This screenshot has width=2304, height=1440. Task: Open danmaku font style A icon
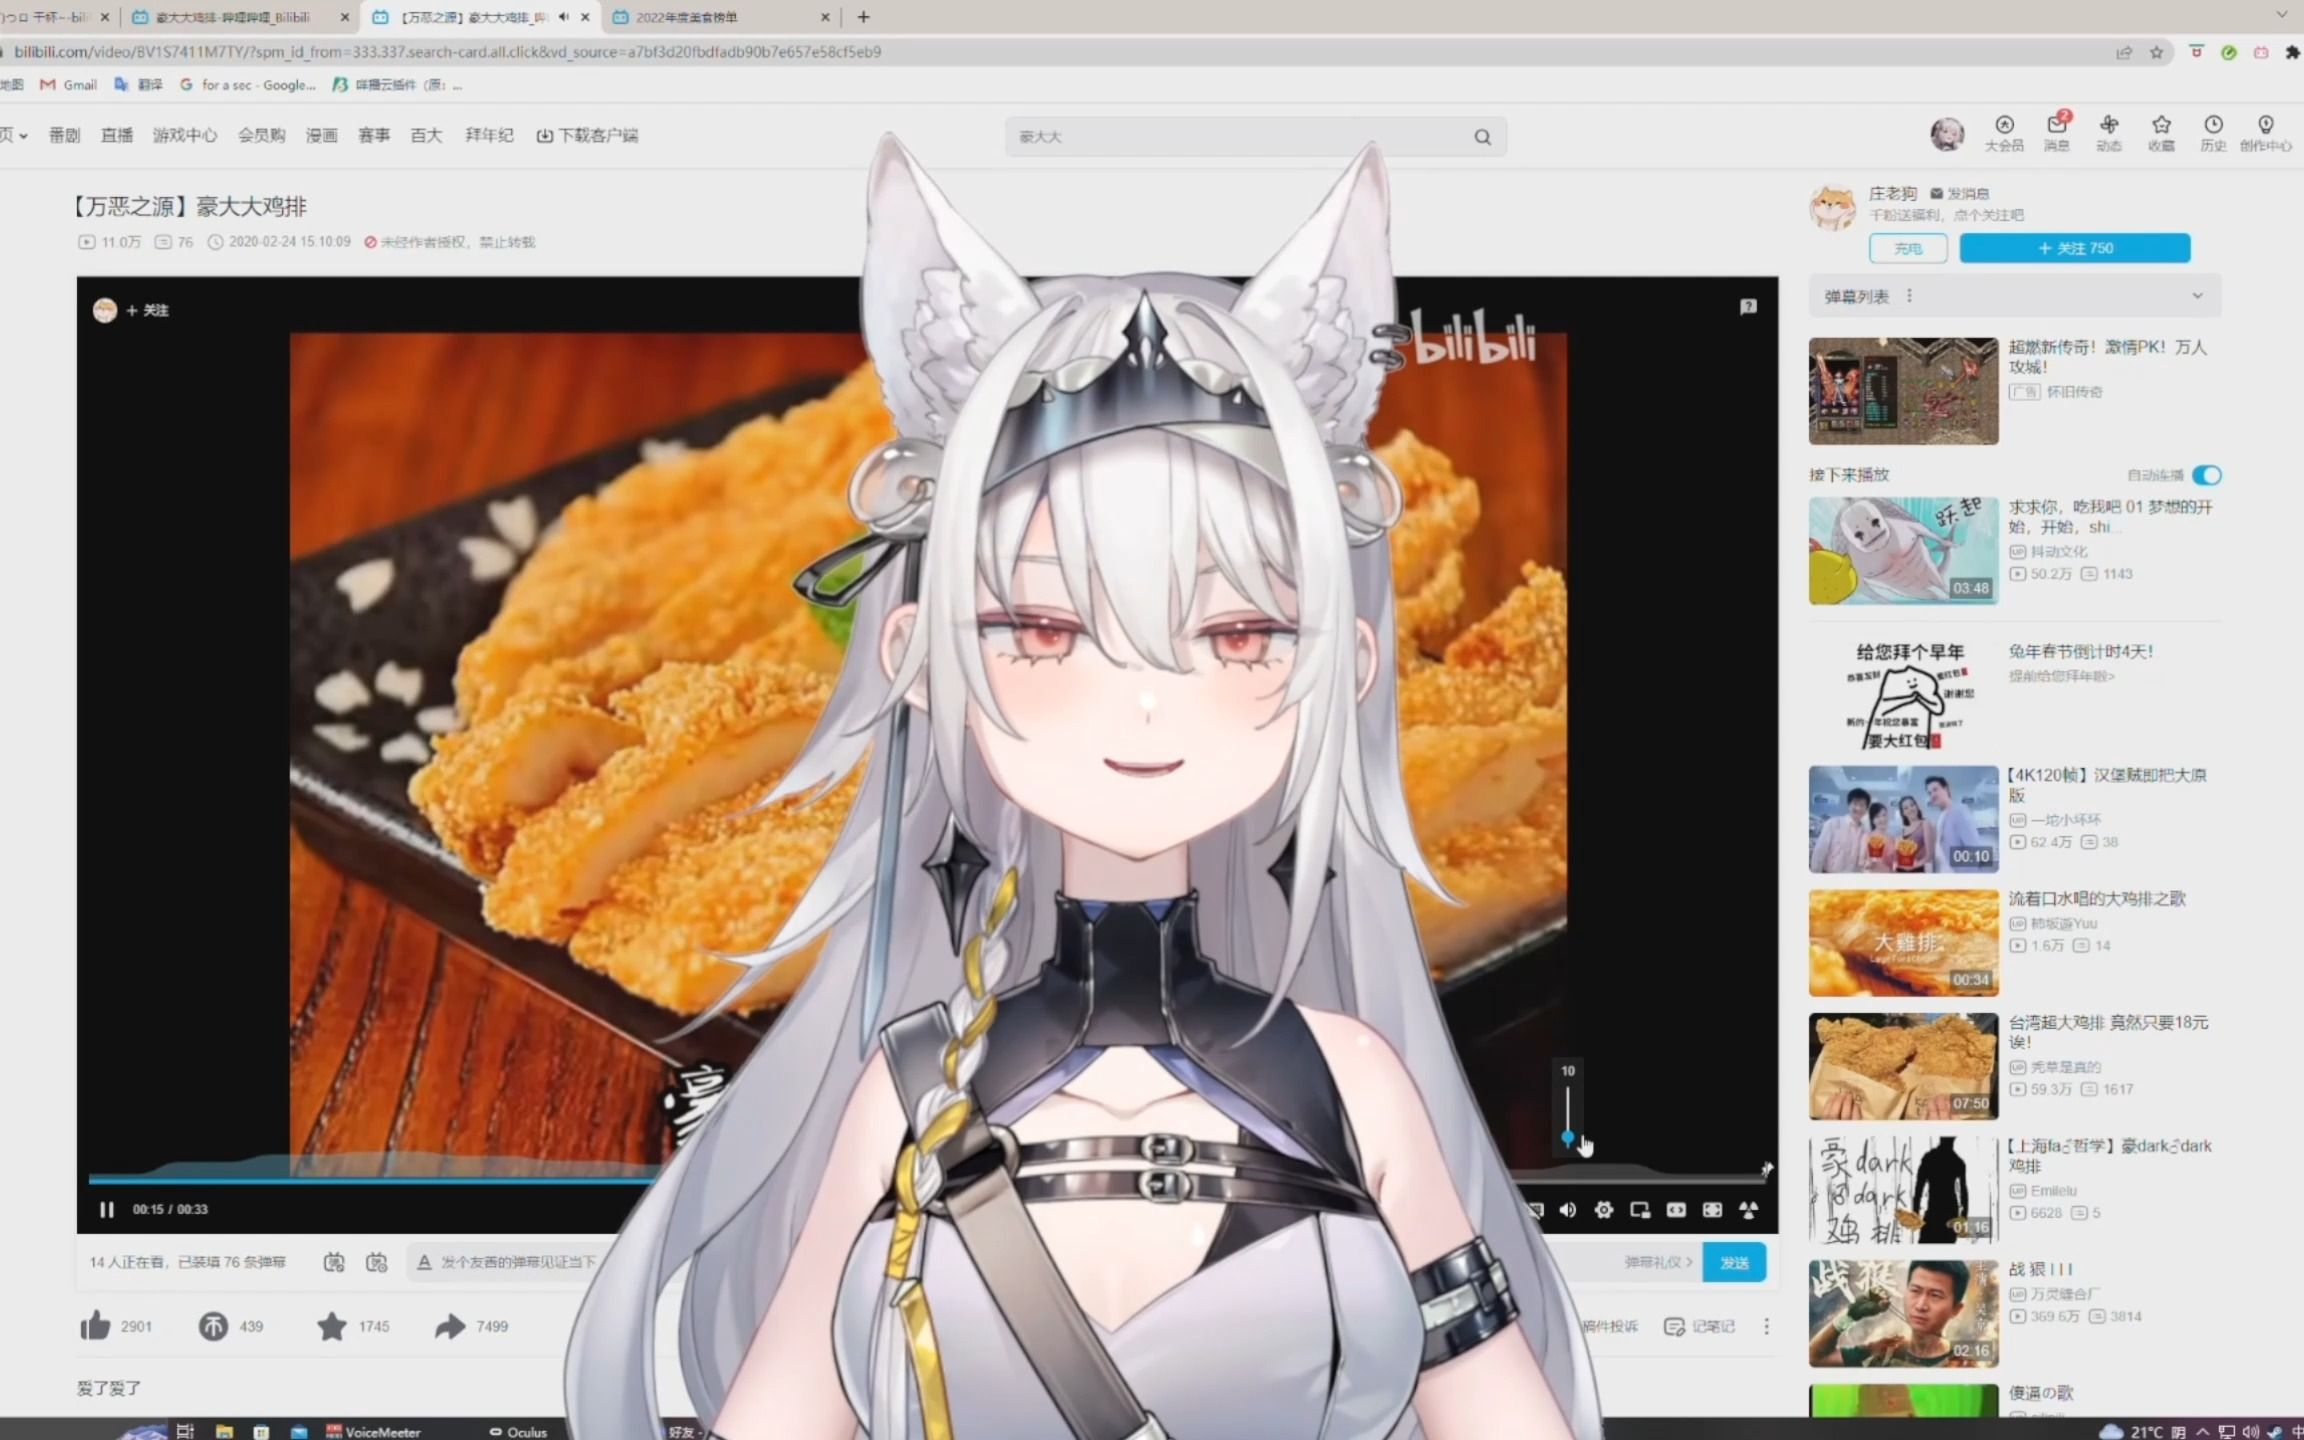424,1262
